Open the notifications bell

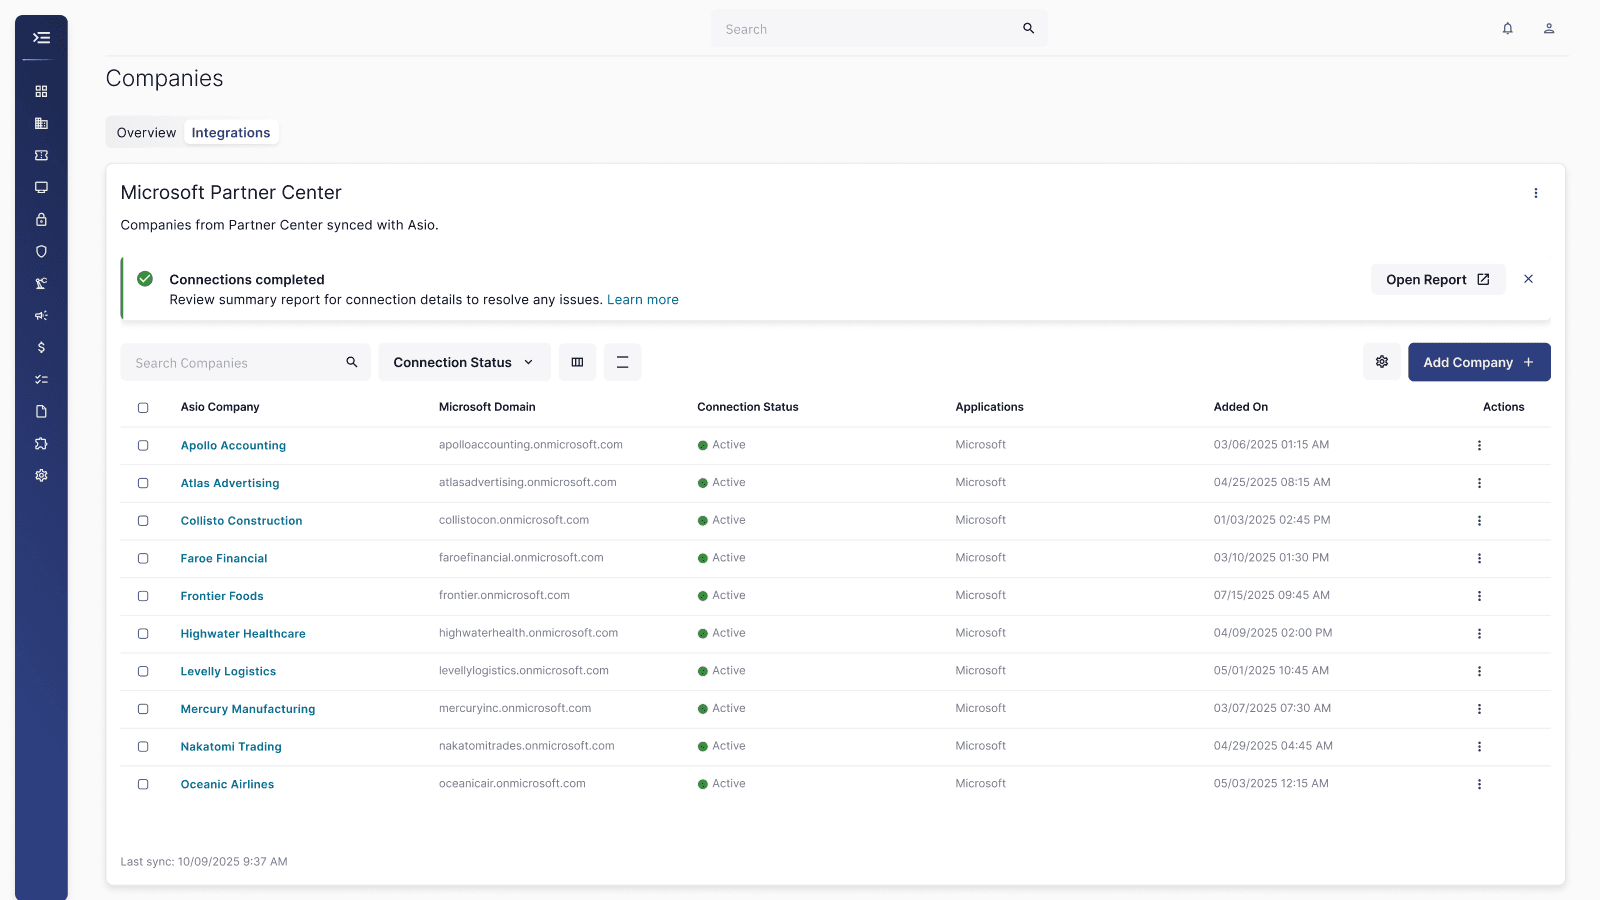coord(1507,28)
